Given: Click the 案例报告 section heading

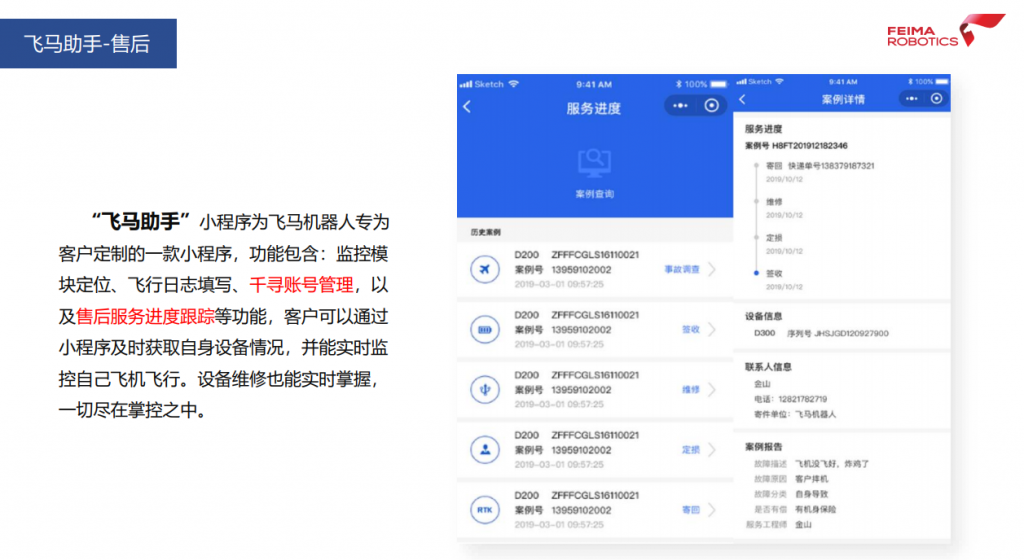Looking at the screenshot, I should point(763,446).
